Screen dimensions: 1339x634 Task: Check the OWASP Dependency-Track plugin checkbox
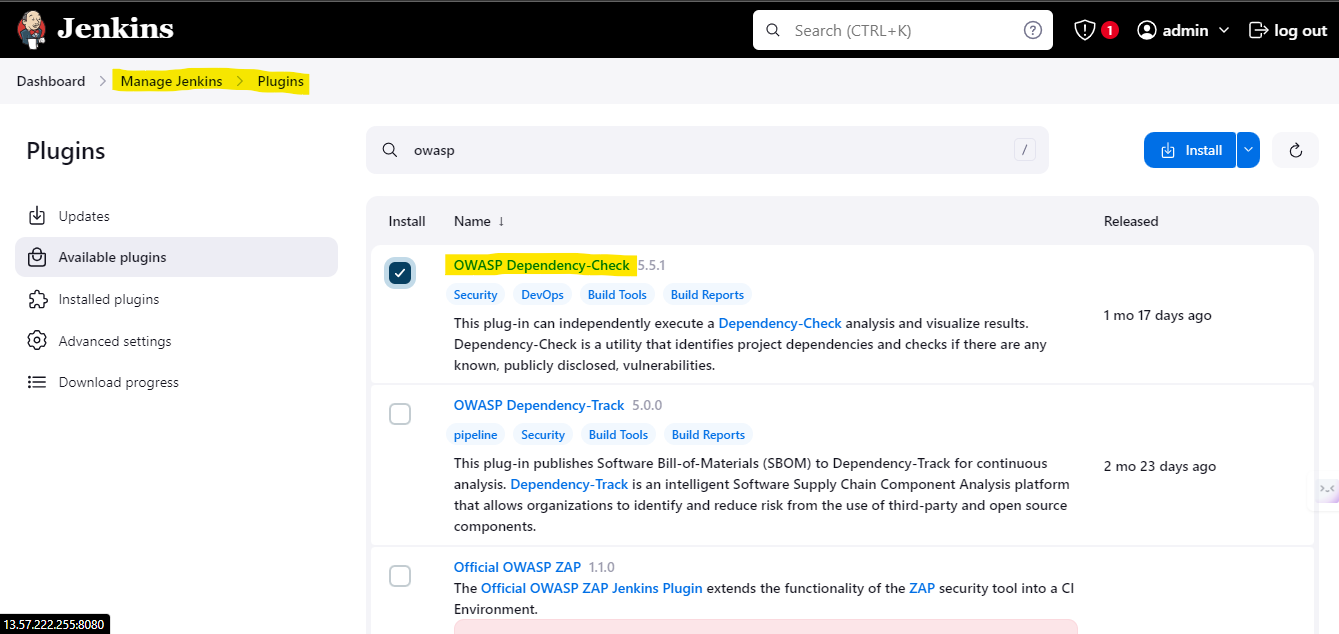(400, 413)
